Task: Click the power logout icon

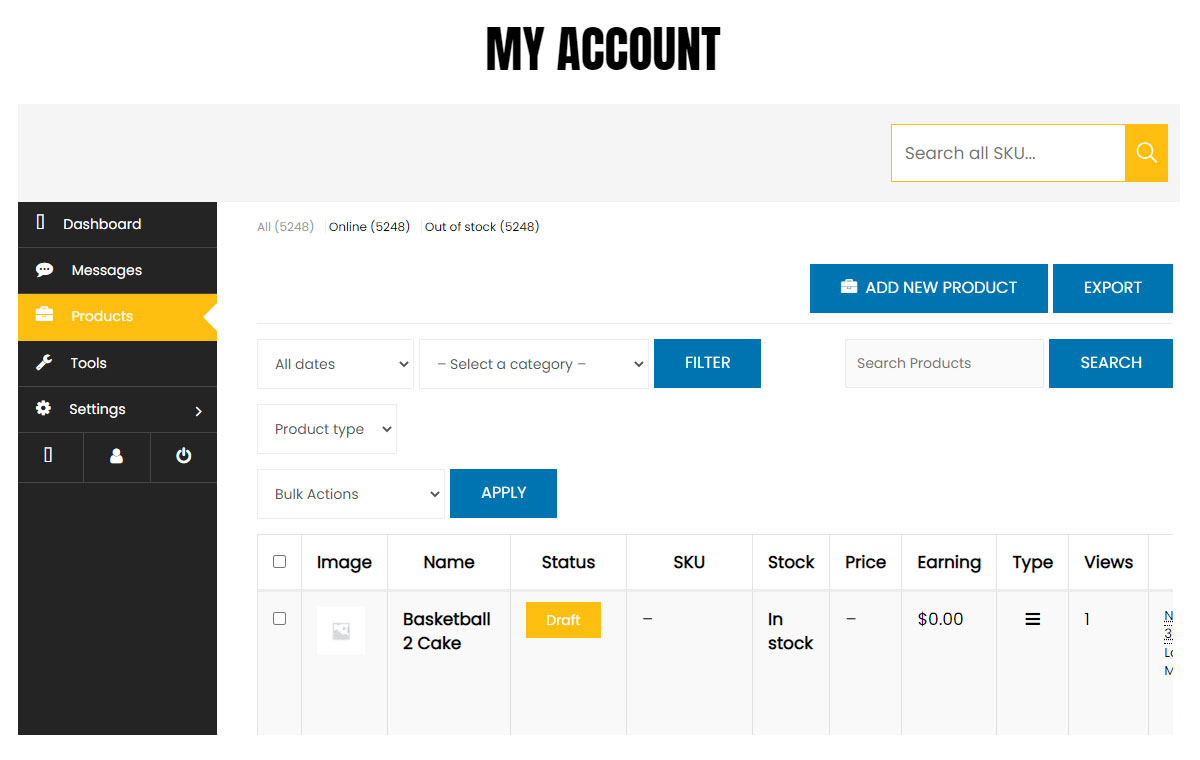Action: (x=183, y=456)
